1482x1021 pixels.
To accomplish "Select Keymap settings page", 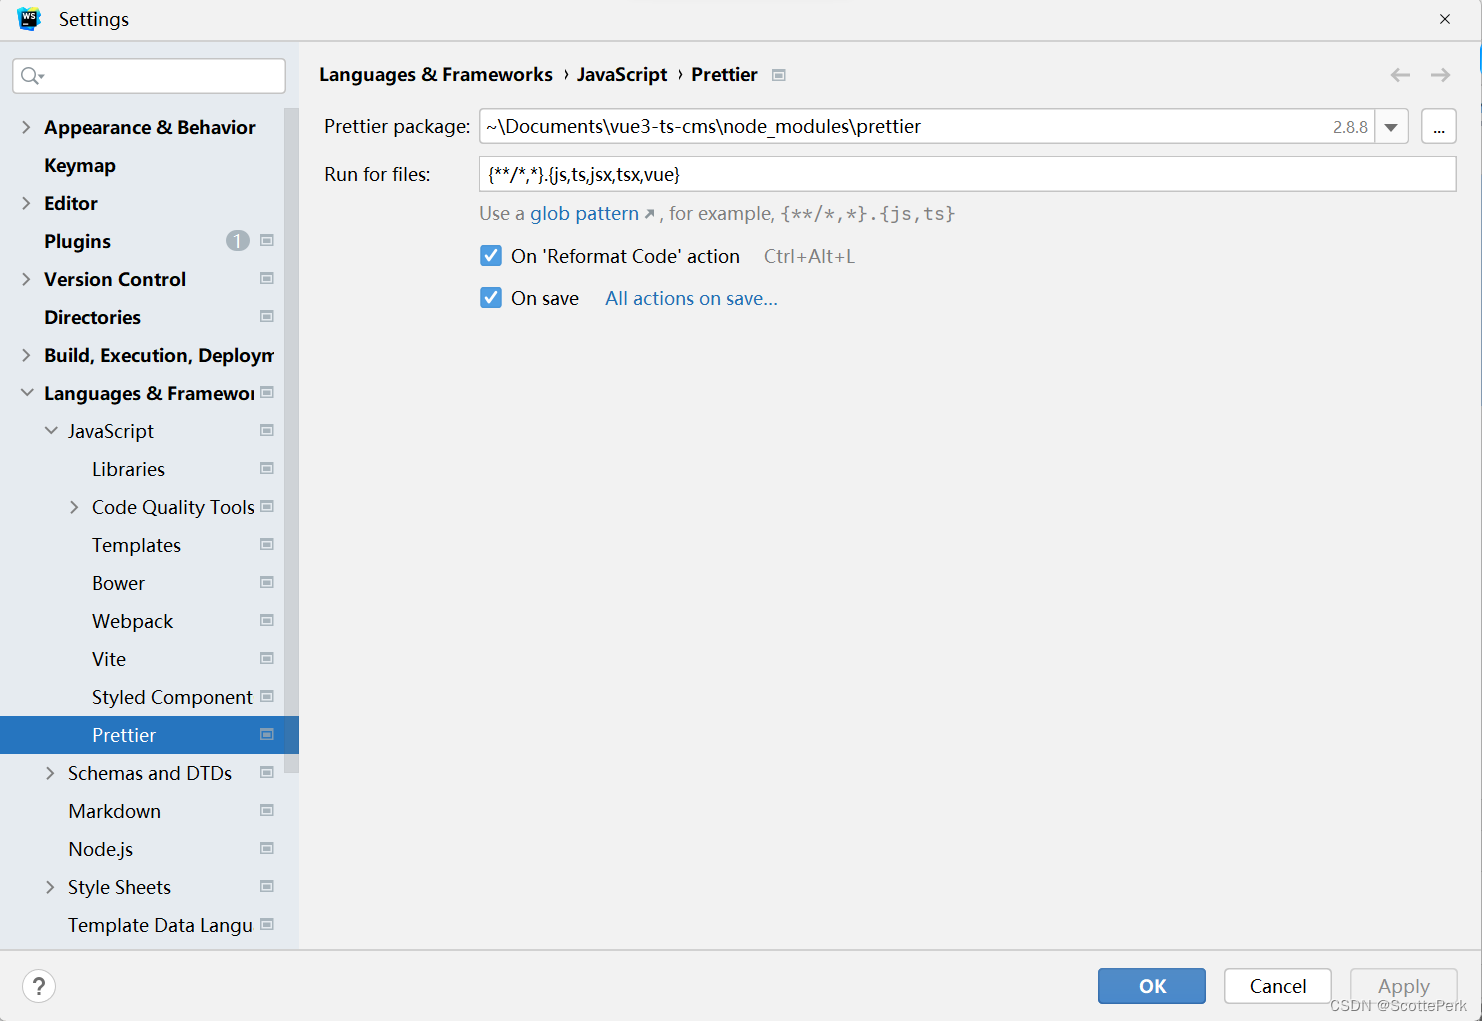I will tap(80, 165).
